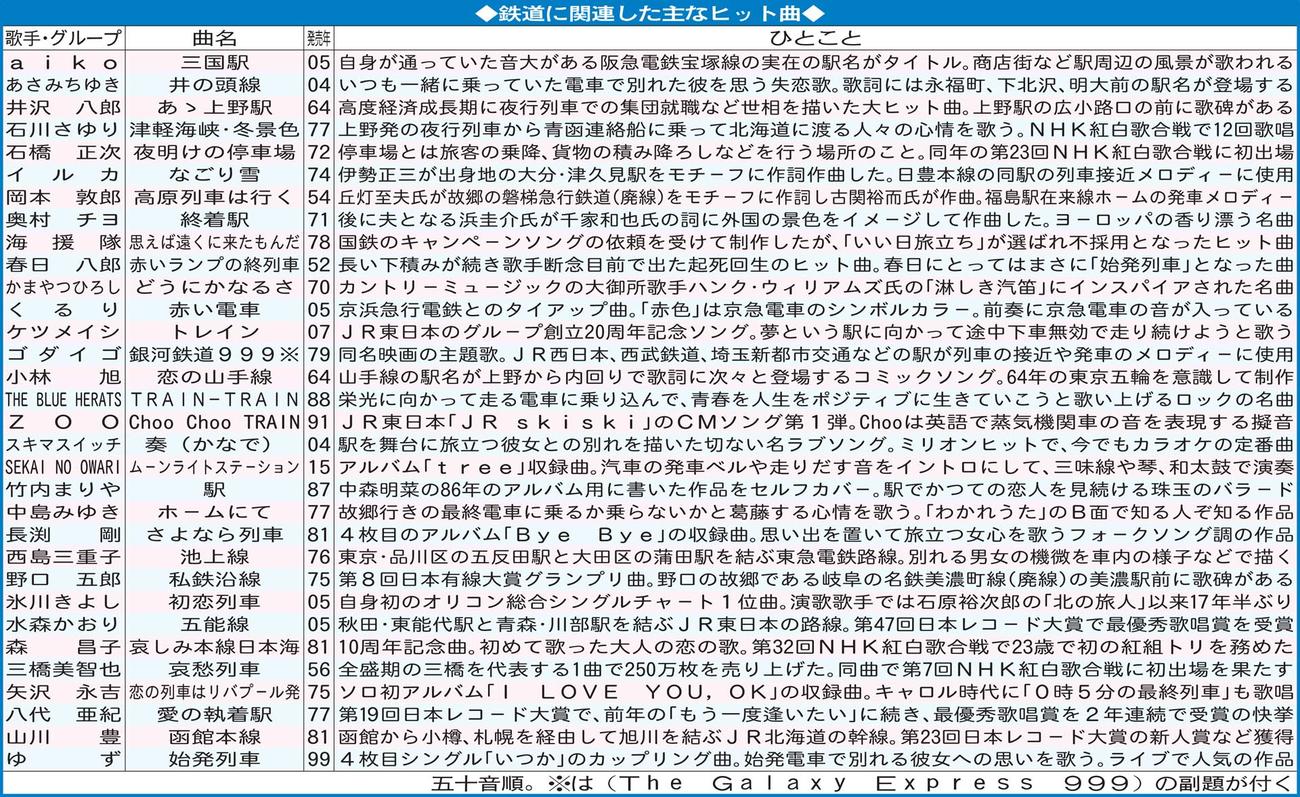Select song title 高原列車は行く

click(214, 197)
